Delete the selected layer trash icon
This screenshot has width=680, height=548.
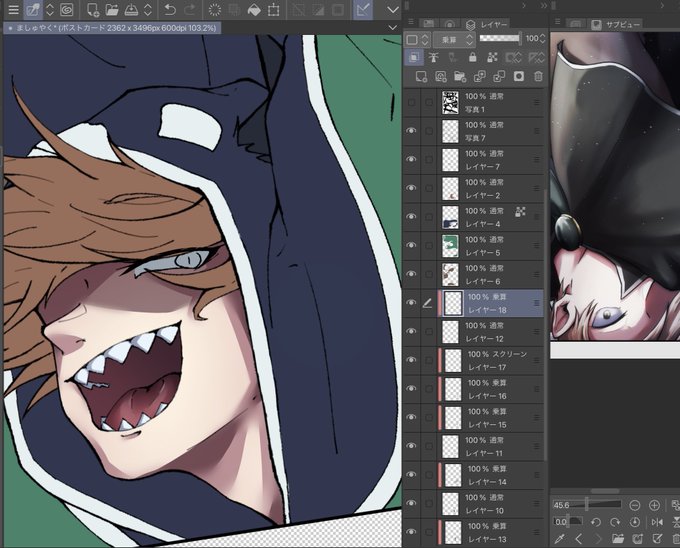[x=538, y=77]
